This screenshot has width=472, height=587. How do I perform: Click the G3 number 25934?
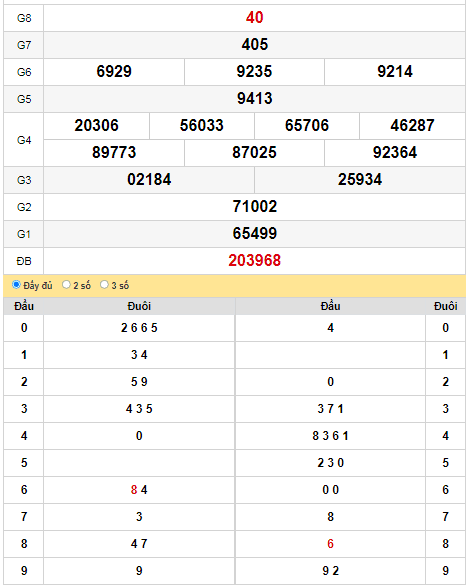coord(360,179)
